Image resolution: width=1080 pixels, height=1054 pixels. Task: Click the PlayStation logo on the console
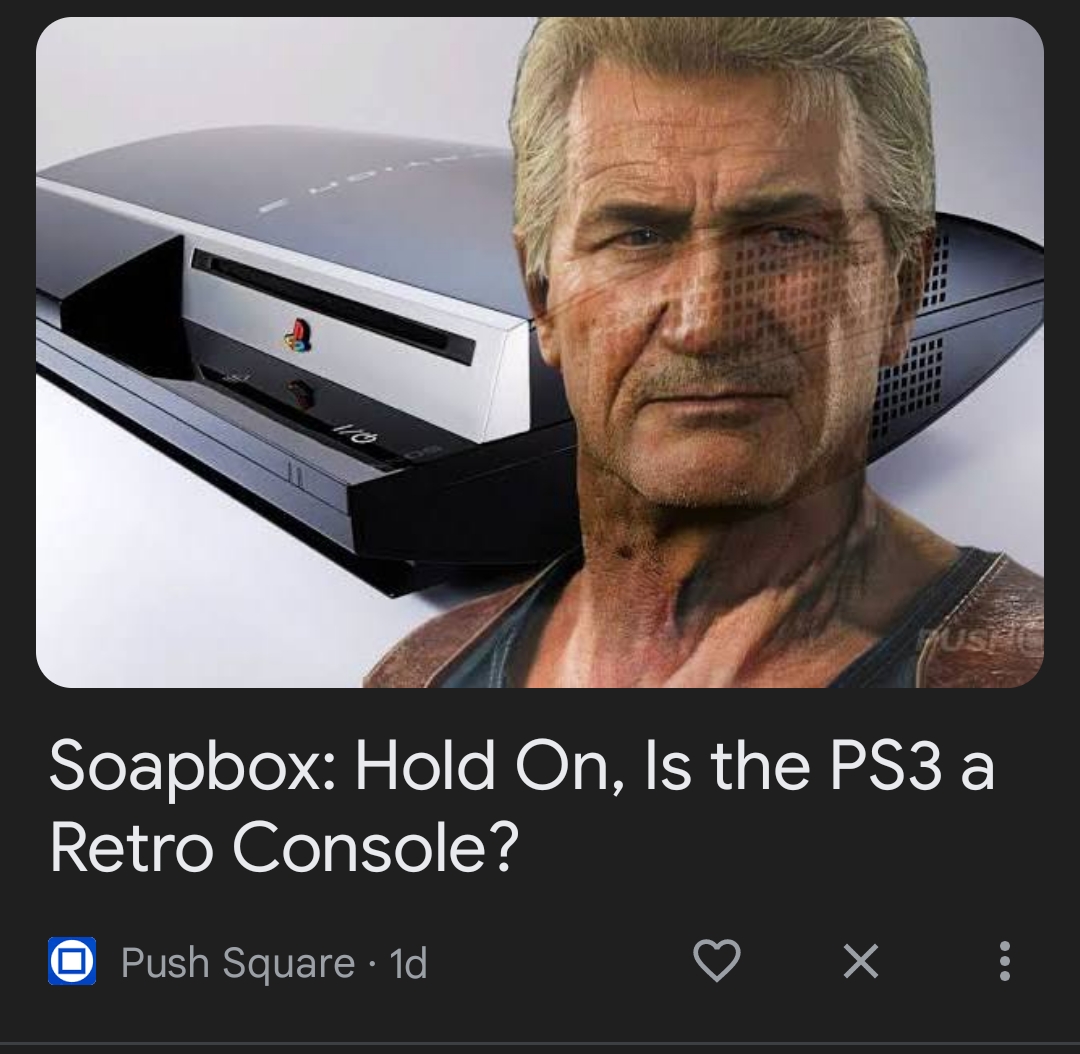point(298,335)
